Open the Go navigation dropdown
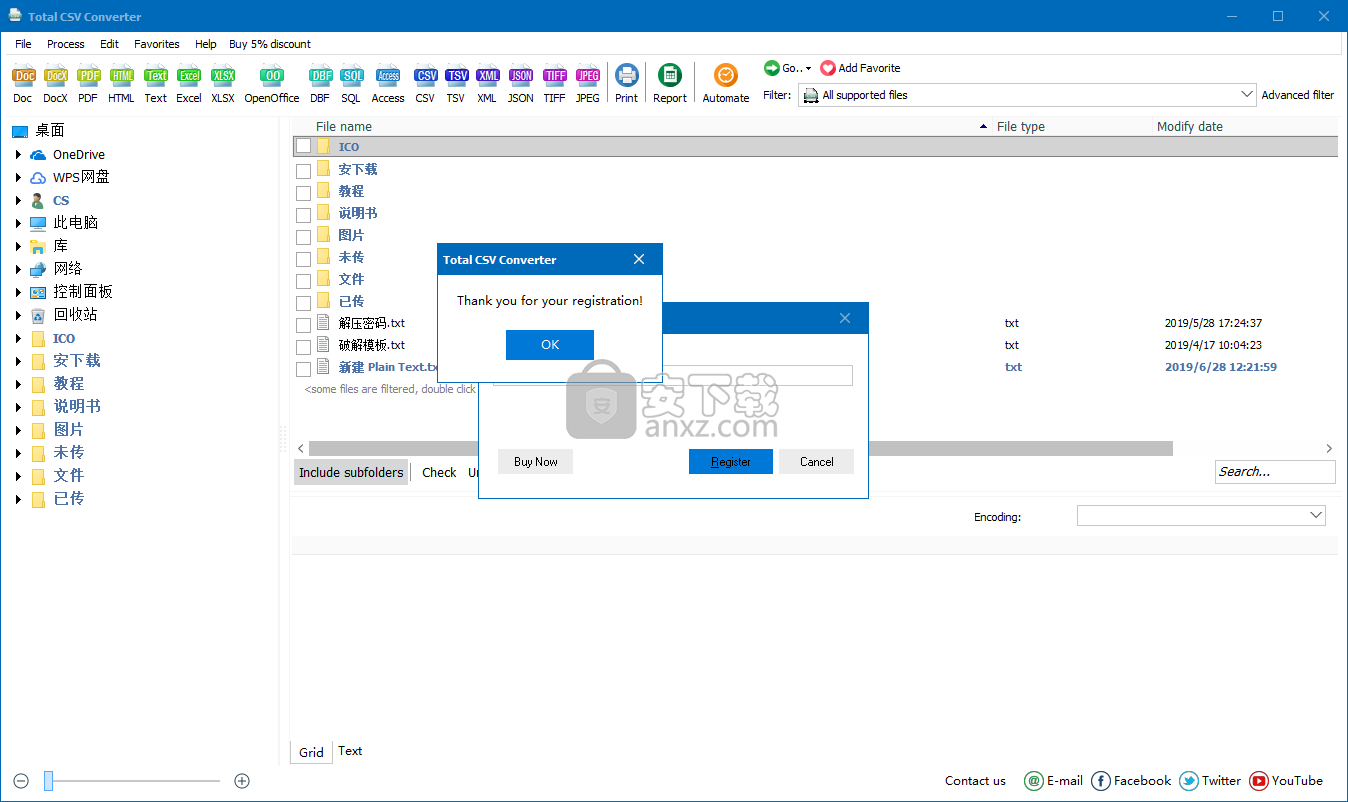Image resolution: width=1348 pixels, height=802 pixels. click(x=788, y=68)
